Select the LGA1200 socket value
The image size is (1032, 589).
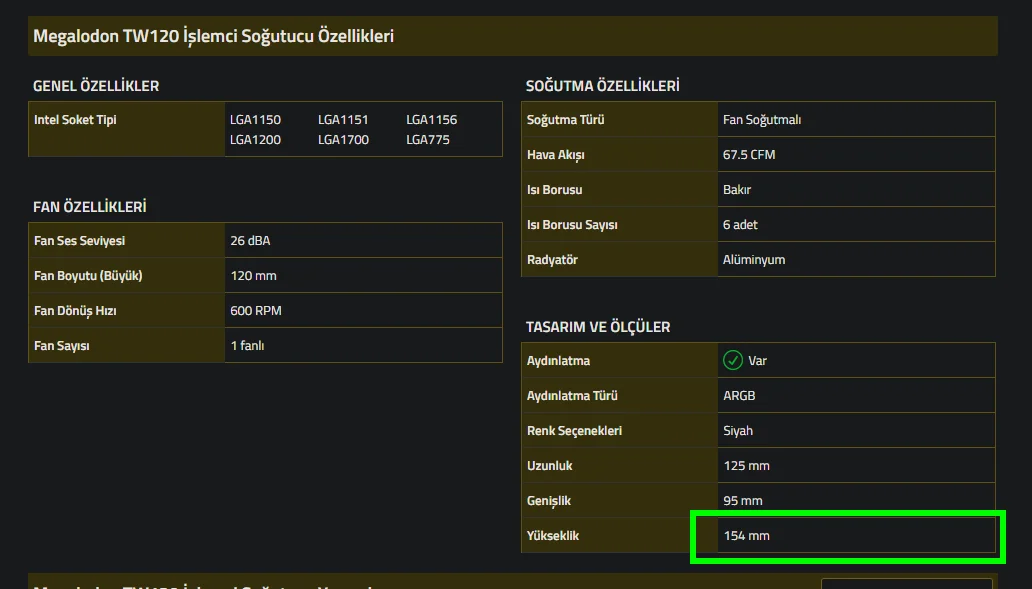point(255,140)
